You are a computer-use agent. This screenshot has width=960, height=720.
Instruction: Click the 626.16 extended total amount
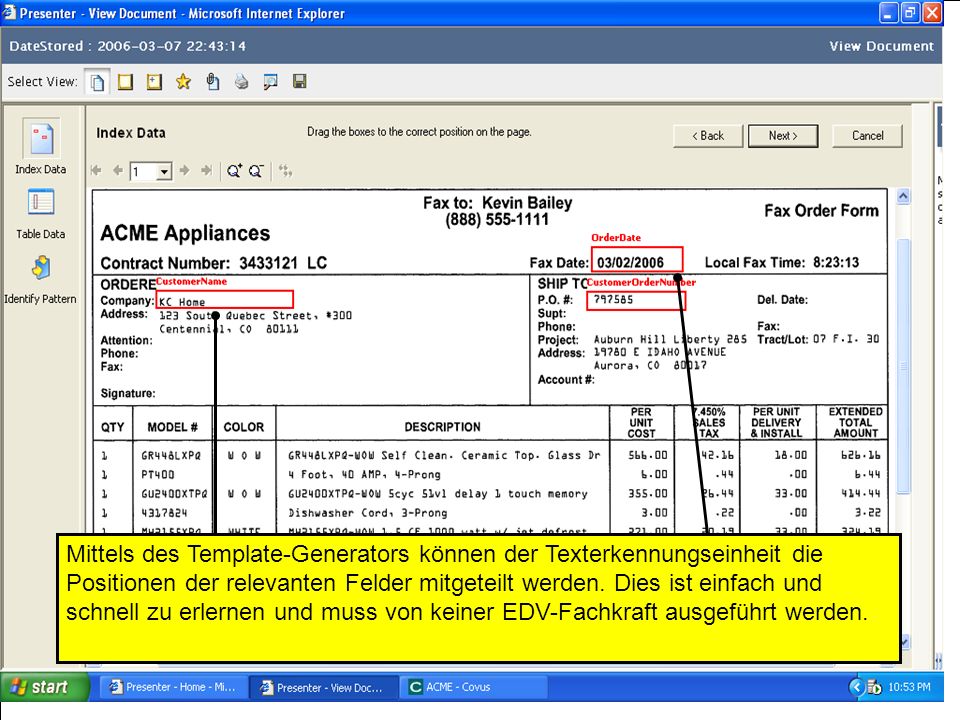click(x=860, y=456)
